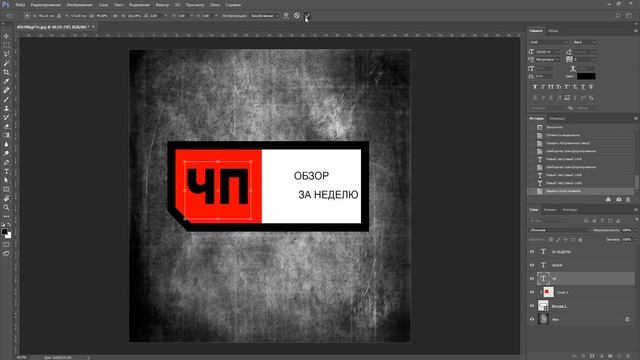Select the Rectangular Marquee tool
The height and width of the screenshot is (360, 640).
6,45
